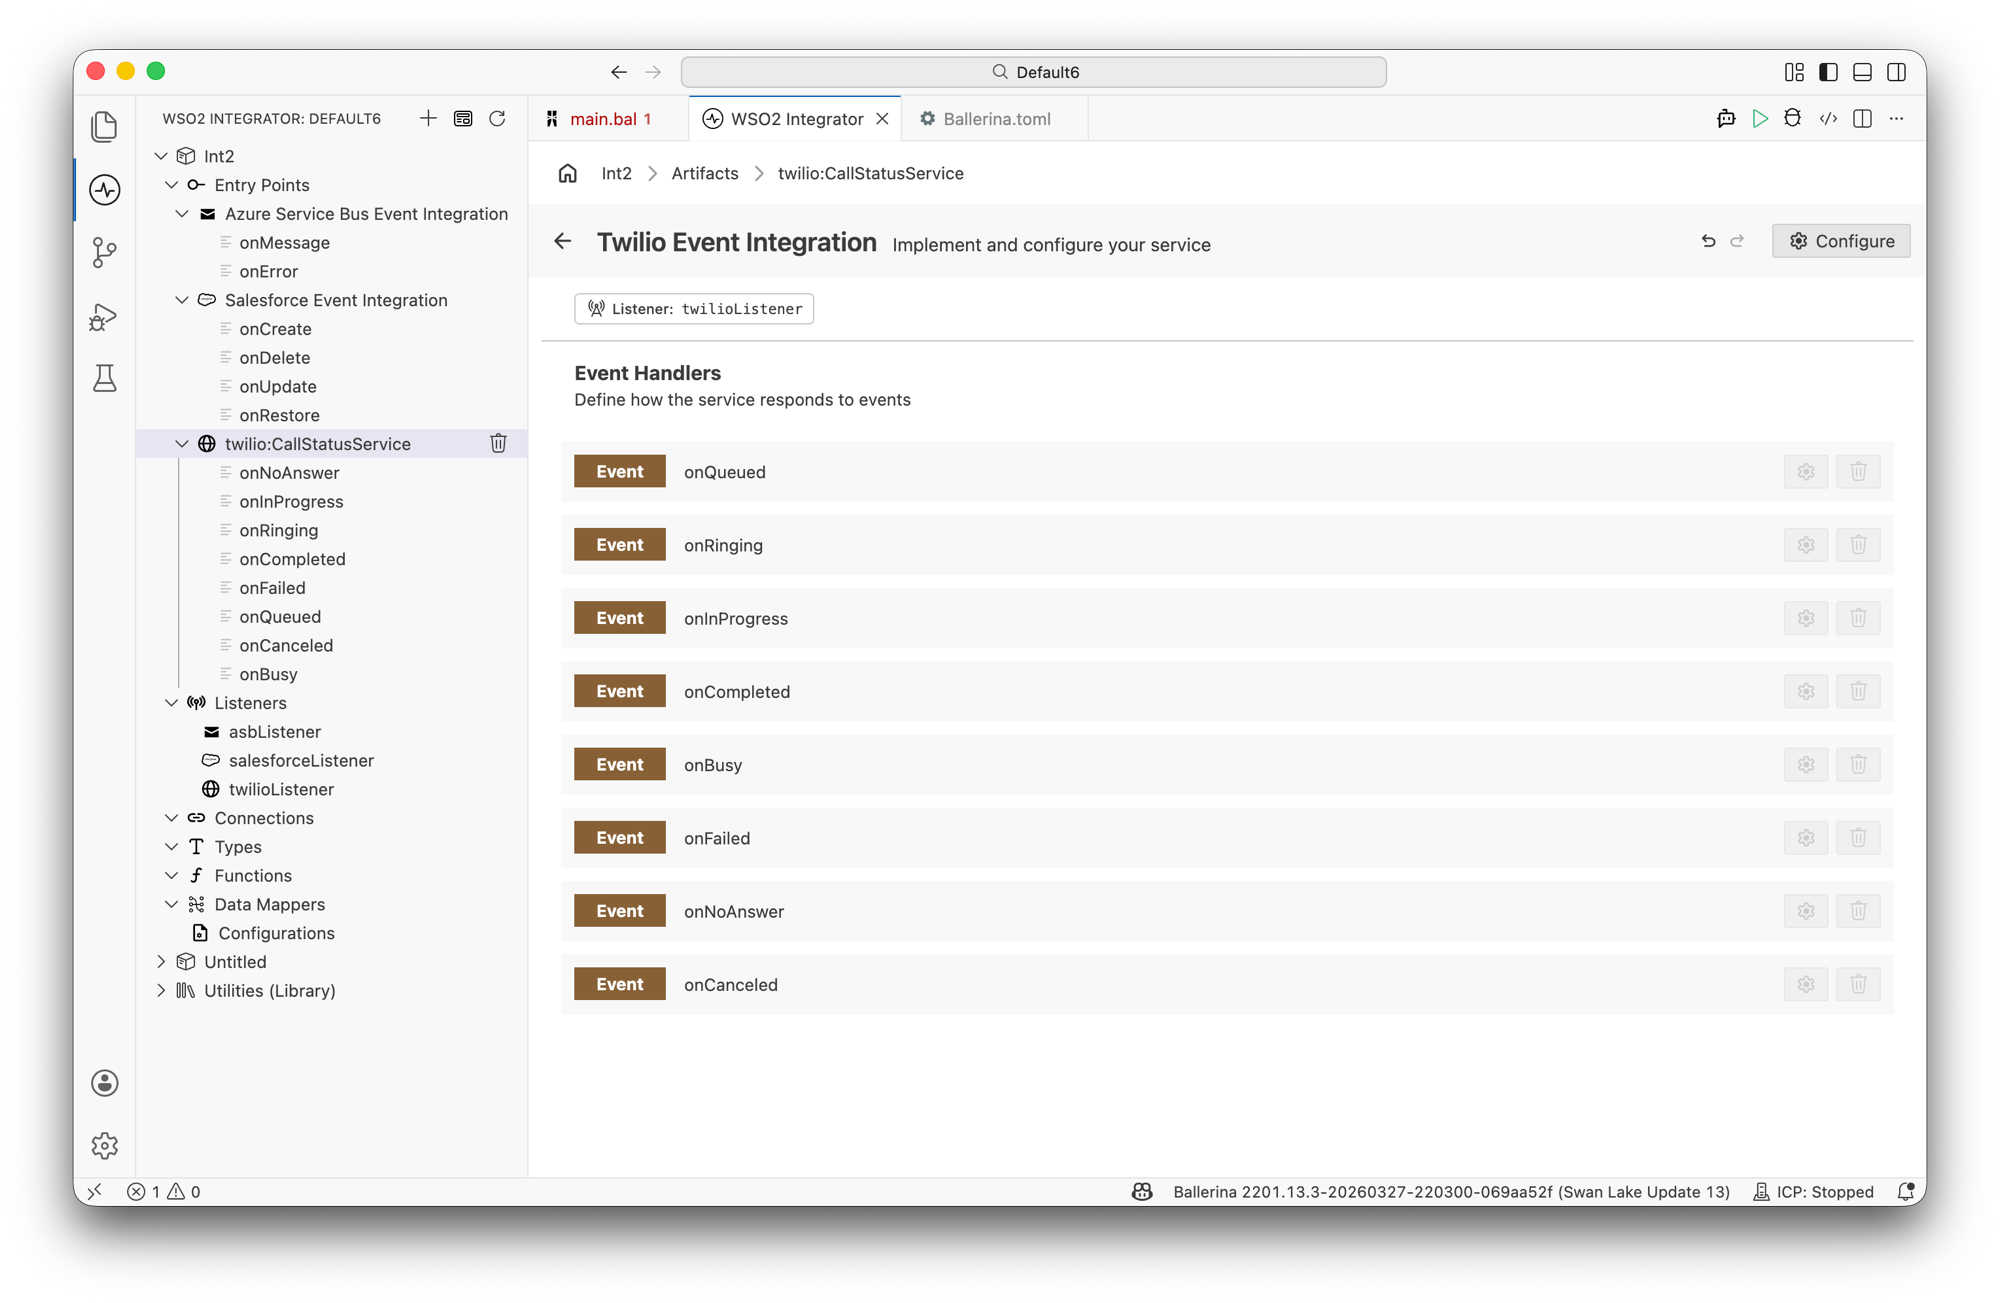Delete twilio:CallStatusService from the tree
This screenshot has height=1303, width=2000.
(x=498, y=443)
